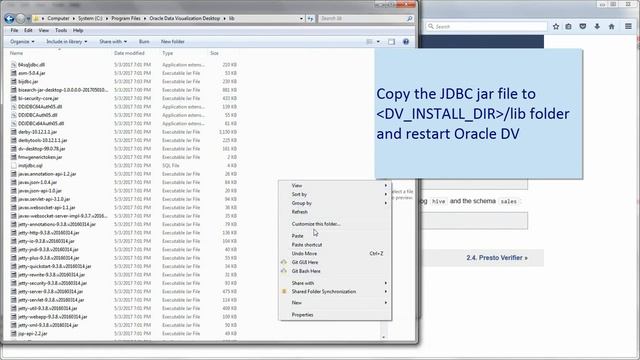The height and width of the screenshot is (360, 640).
Task: Open the address bar history dropdown
Action: click(x=301, y=18)
